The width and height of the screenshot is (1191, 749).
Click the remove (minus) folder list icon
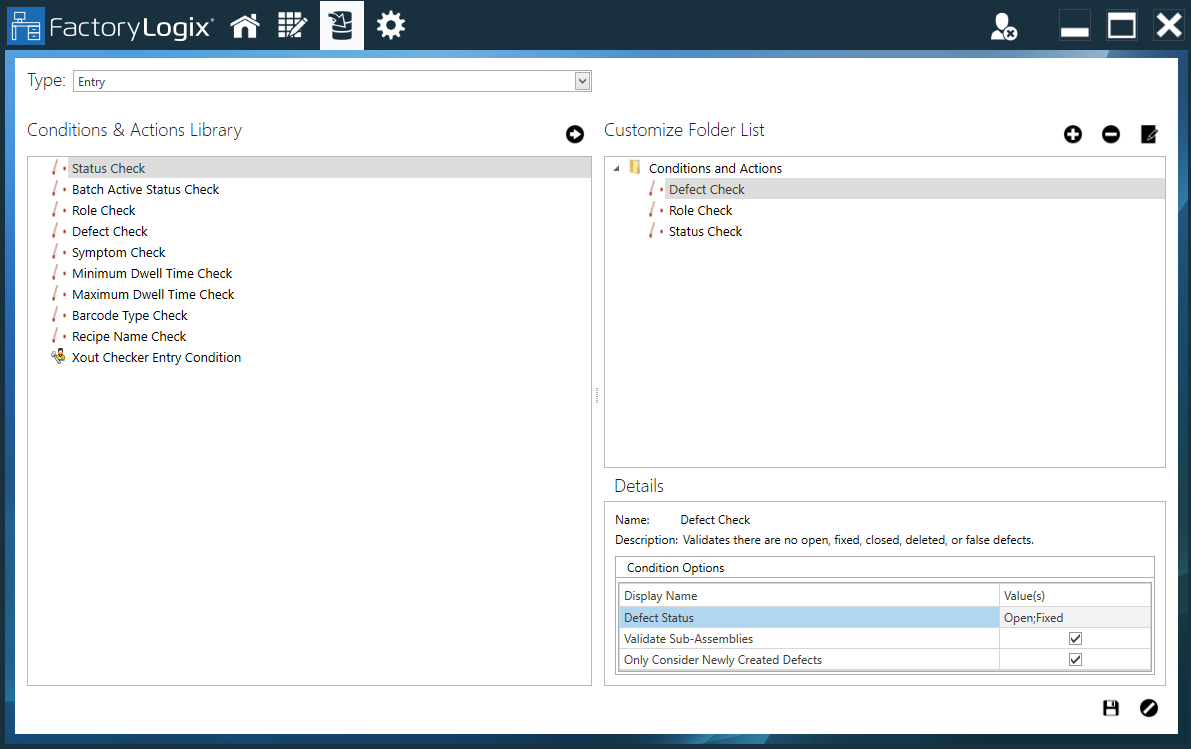(1110, 134)
